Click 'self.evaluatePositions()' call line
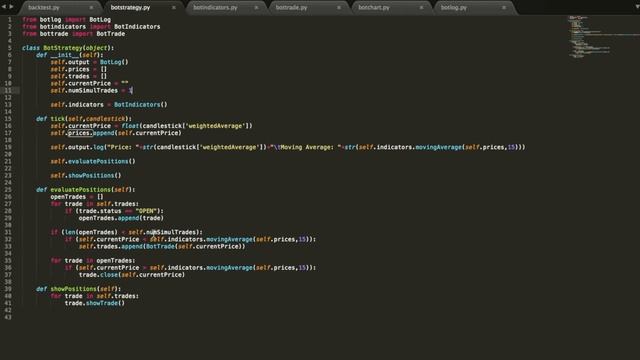Image resolution: width=640 pixels, height=360 pixels. tap(93, 162)
